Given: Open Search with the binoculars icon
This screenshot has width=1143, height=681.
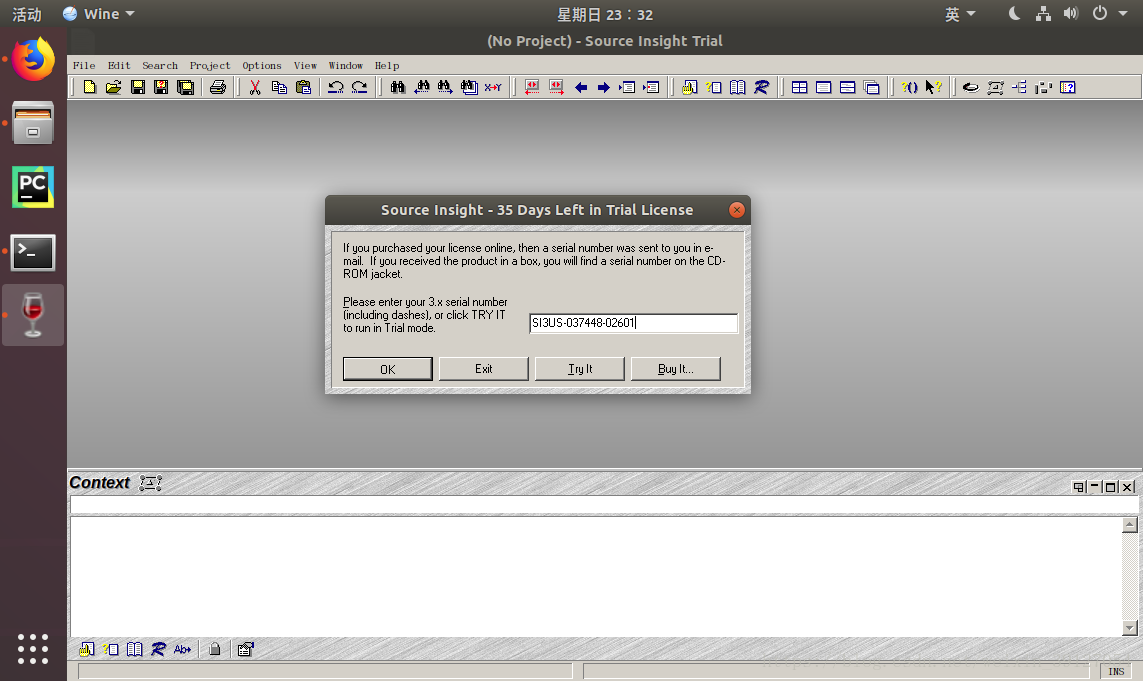Looking at the screenshot, I should pos(396,87).
